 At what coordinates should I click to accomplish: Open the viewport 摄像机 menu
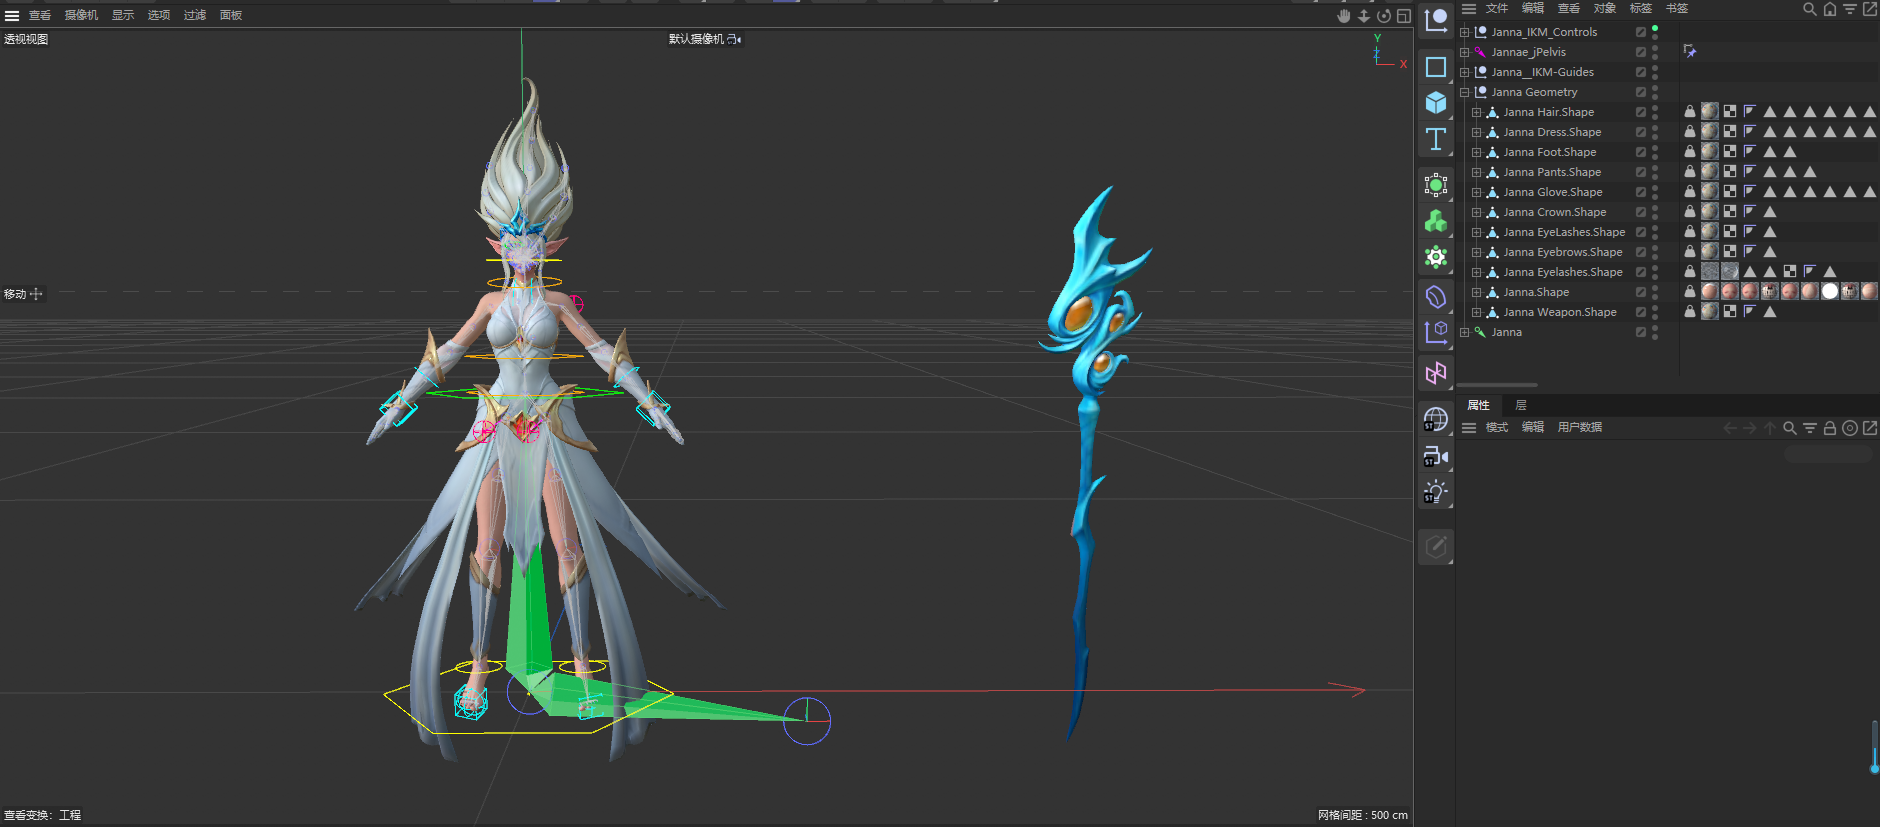click(81, 15)
